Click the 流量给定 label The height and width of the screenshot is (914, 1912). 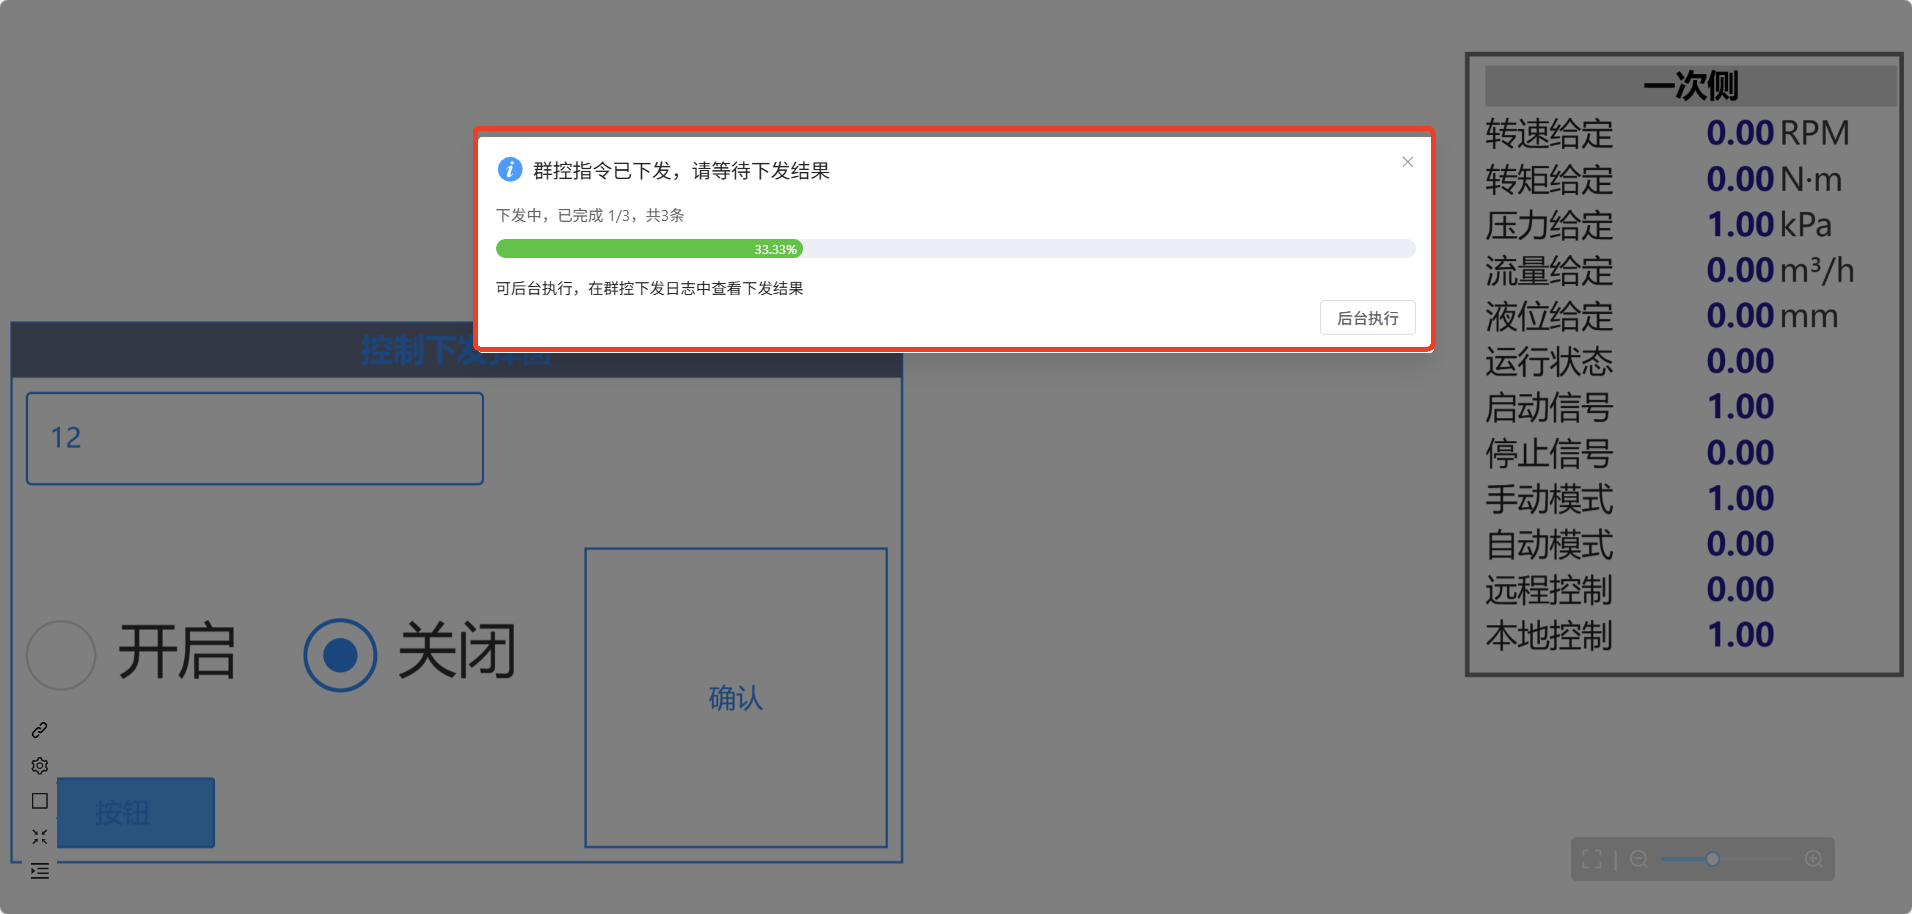pyautogui.click(x=1549, y=270)
